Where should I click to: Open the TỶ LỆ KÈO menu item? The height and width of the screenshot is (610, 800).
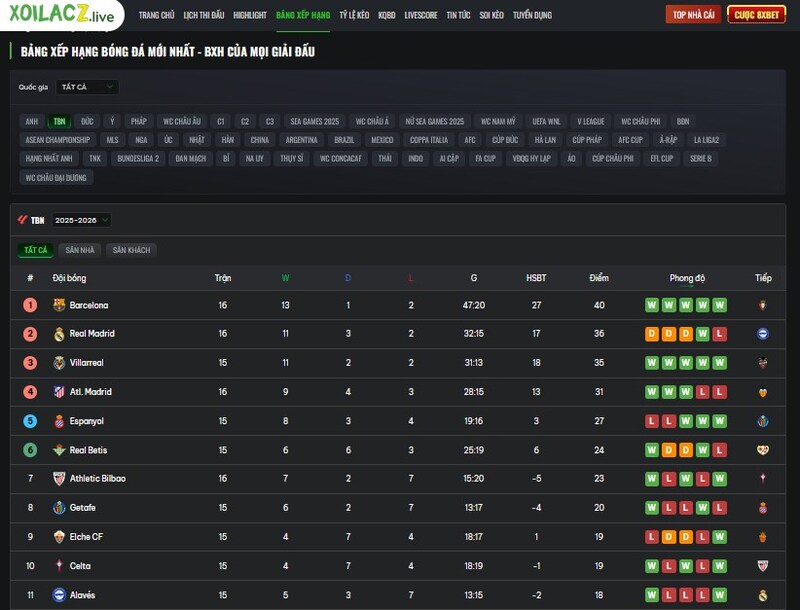point(354,16)
